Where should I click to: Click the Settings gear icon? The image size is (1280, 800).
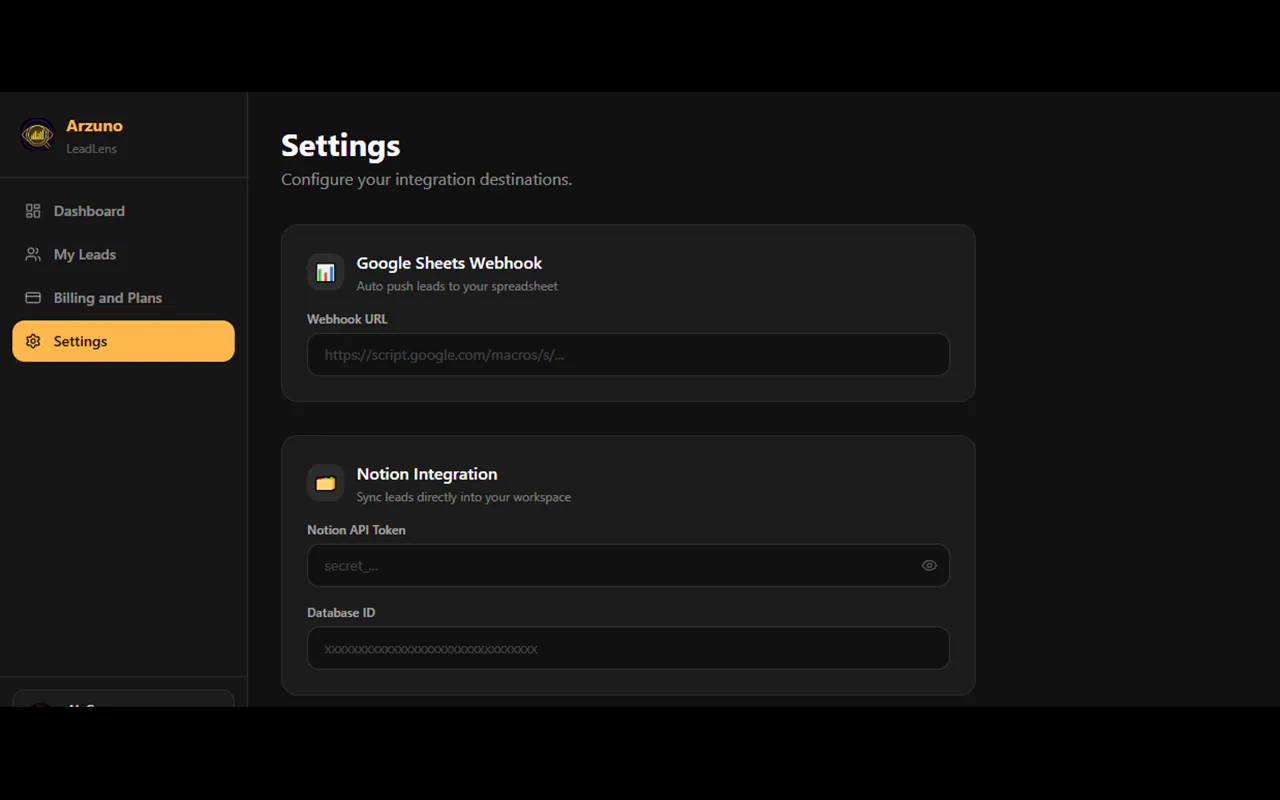33,341
